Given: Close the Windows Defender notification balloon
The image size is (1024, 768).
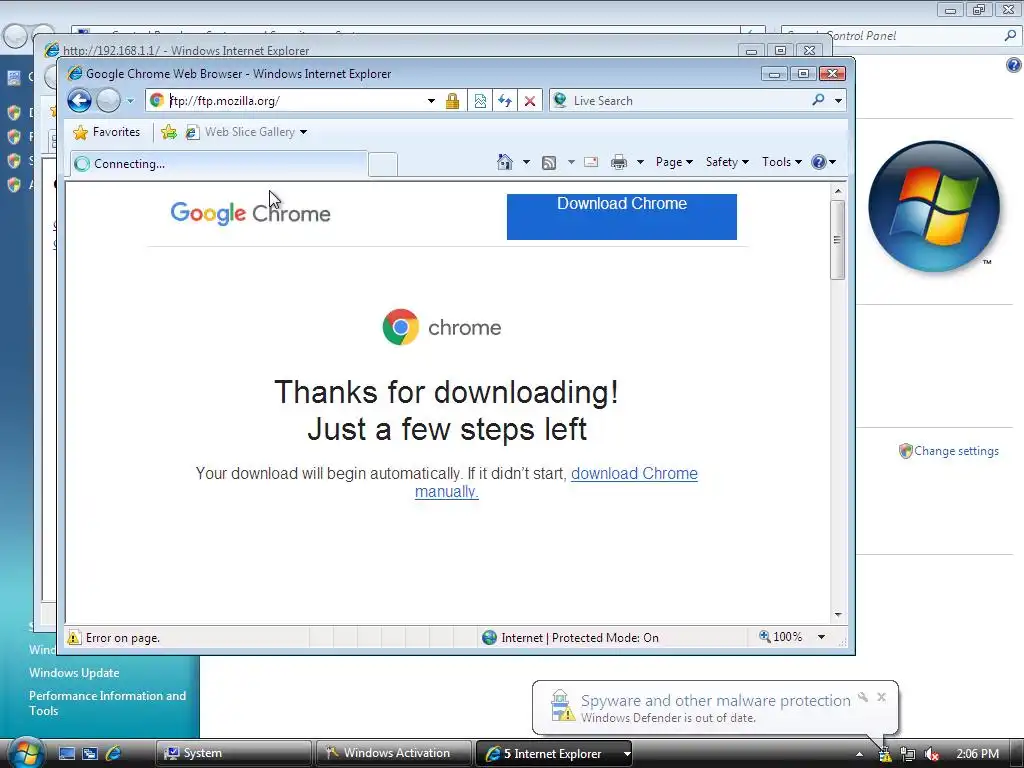Looking at the screenshot, I should click(882, 697).
